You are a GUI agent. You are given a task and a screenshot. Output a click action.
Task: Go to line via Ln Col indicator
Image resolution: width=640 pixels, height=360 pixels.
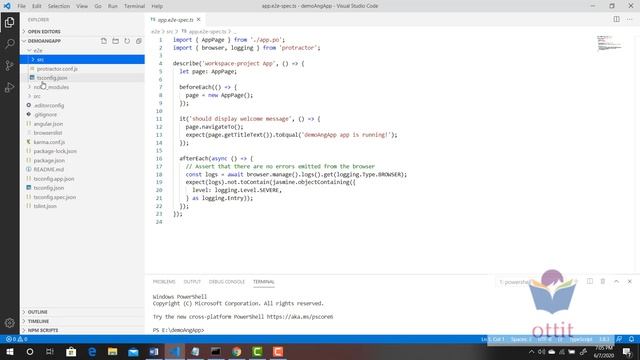493,339
